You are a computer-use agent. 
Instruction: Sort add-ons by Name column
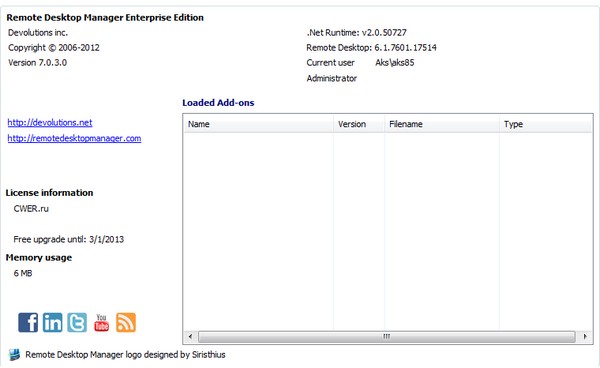[x=258, y=124]
